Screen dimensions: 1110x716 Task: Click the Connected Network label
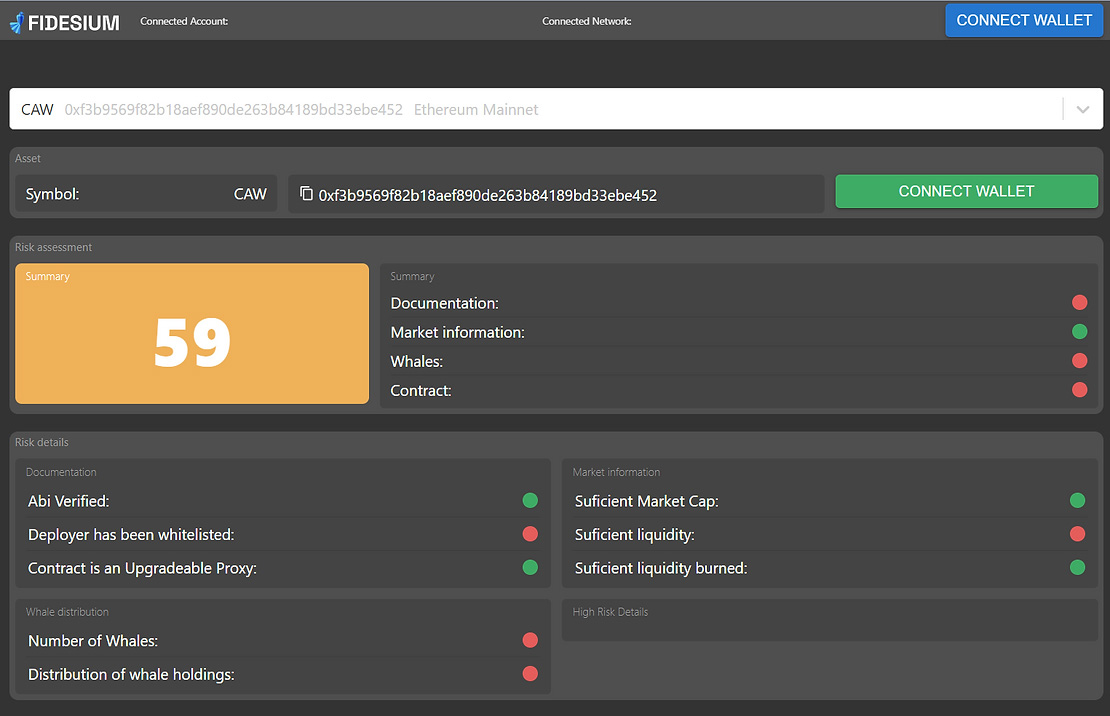click(x=587, y=21)
